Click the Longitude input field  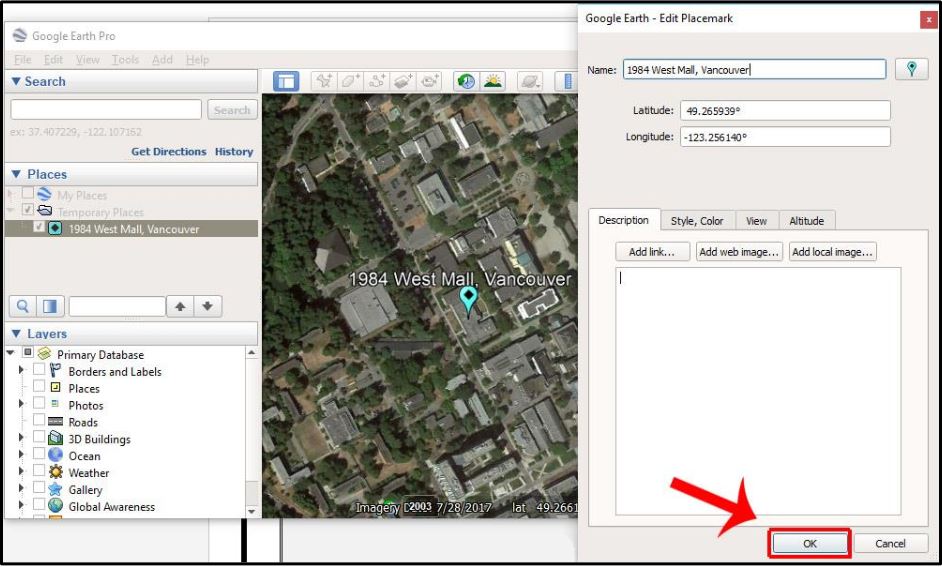pyautogui.click(x=785, y=137)
